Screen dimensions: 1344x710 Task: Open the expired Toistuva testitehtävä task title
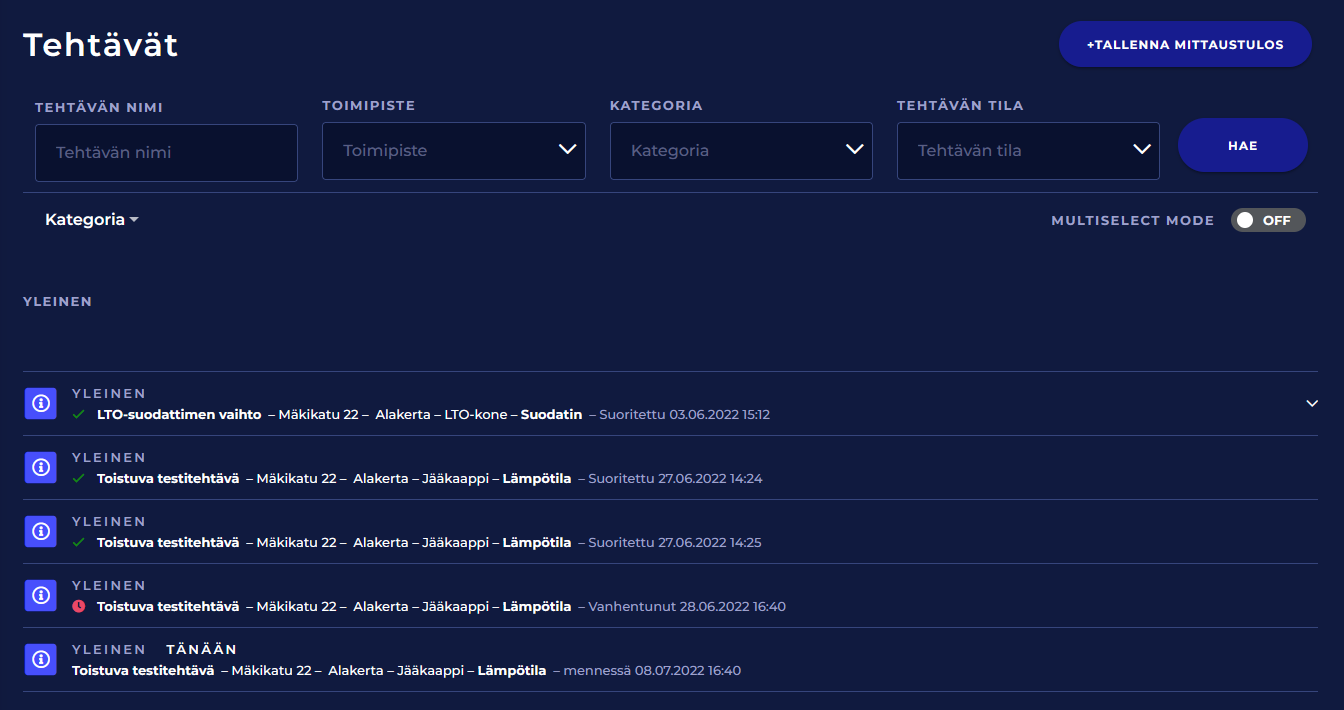pyautogui.click(x=168, y=606)
